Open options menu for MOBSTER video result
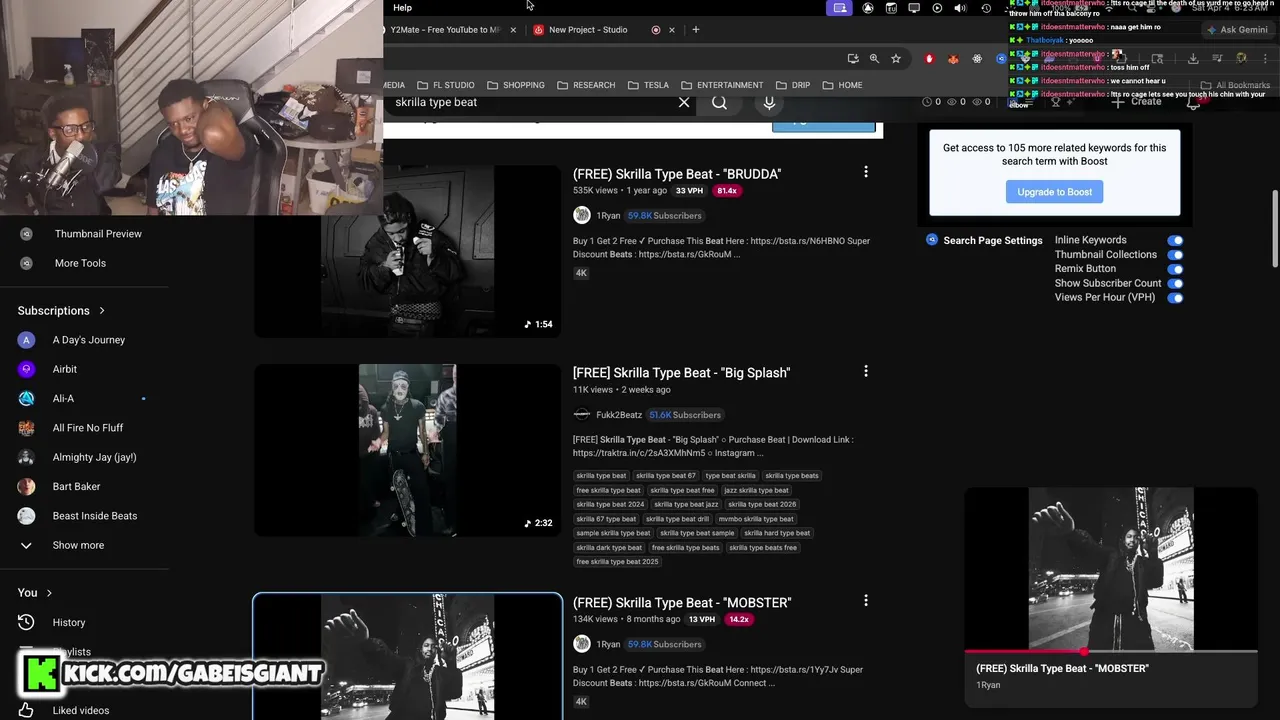This screenshot has width=1280, height=720. 866,601
